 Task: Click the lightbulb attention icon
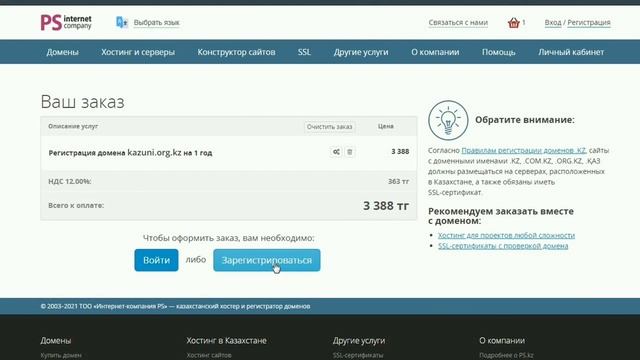tap(448, 120)
